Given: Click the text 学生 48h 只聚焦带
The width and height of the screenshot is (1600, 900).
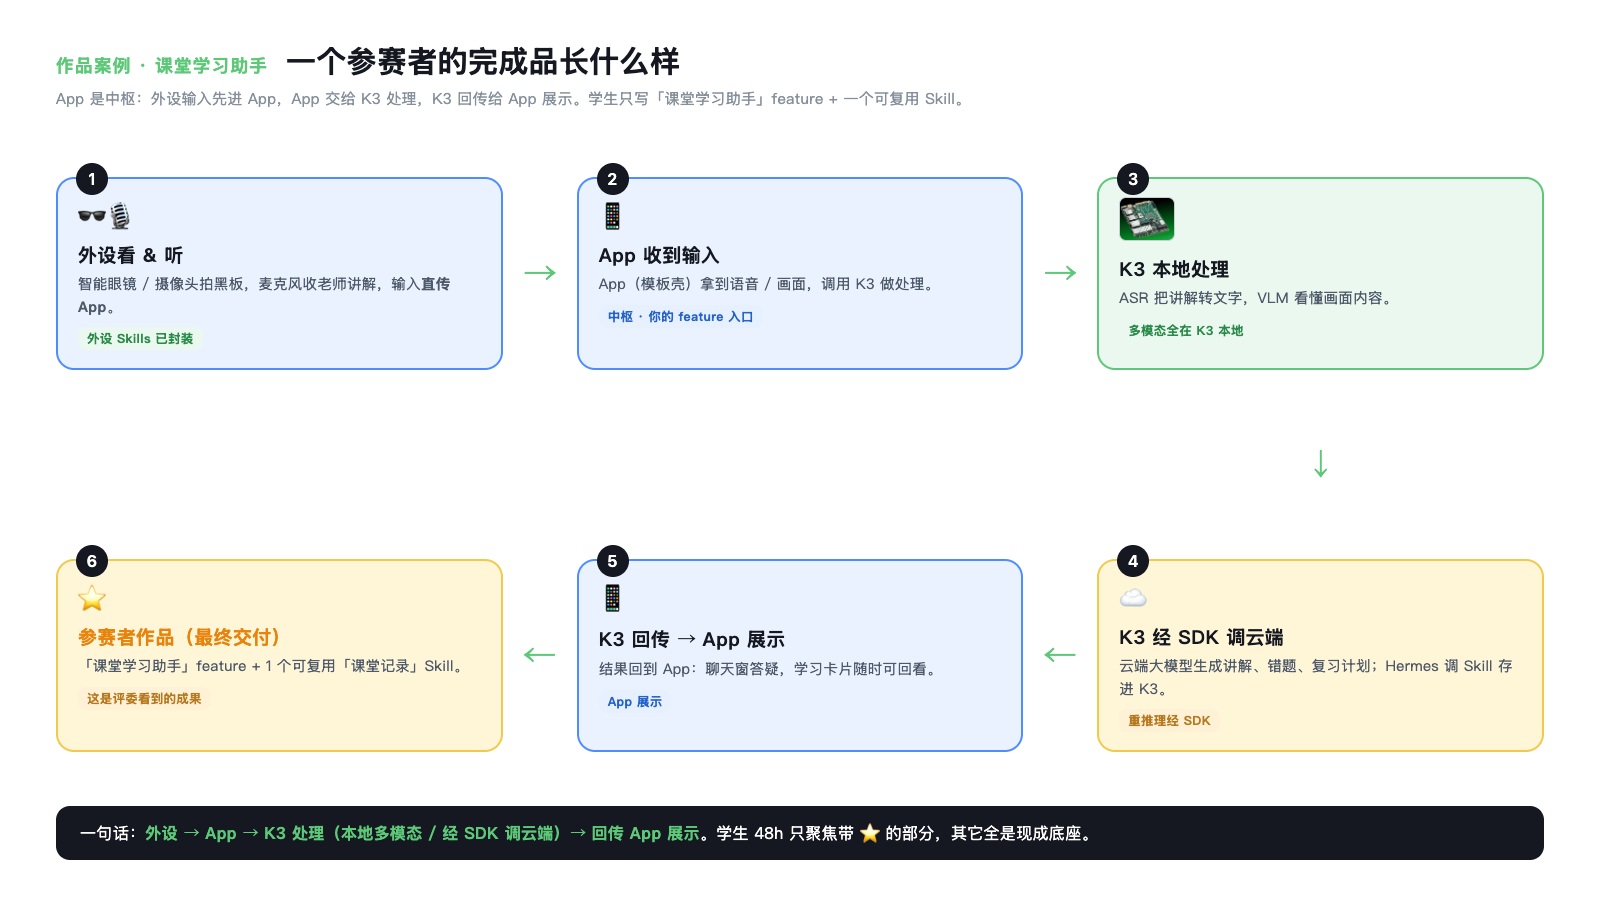Looking at the screenshot, I should 785,833.
